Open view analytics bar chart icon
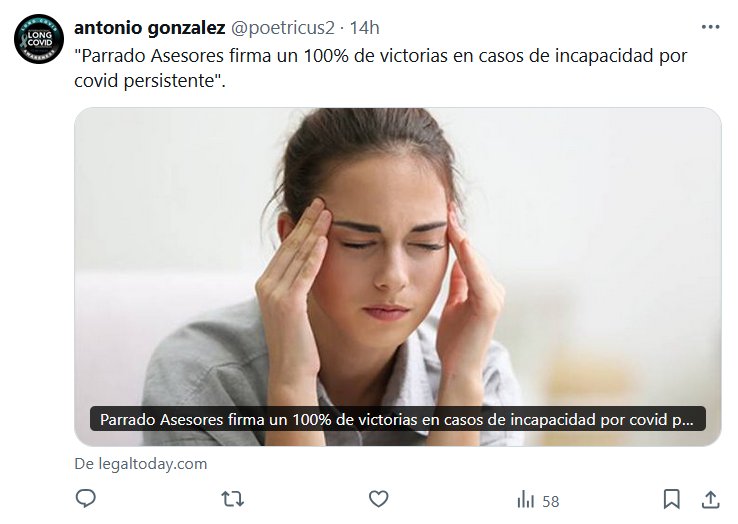Viewport: 738px width, 524px height. pos(526,499)
